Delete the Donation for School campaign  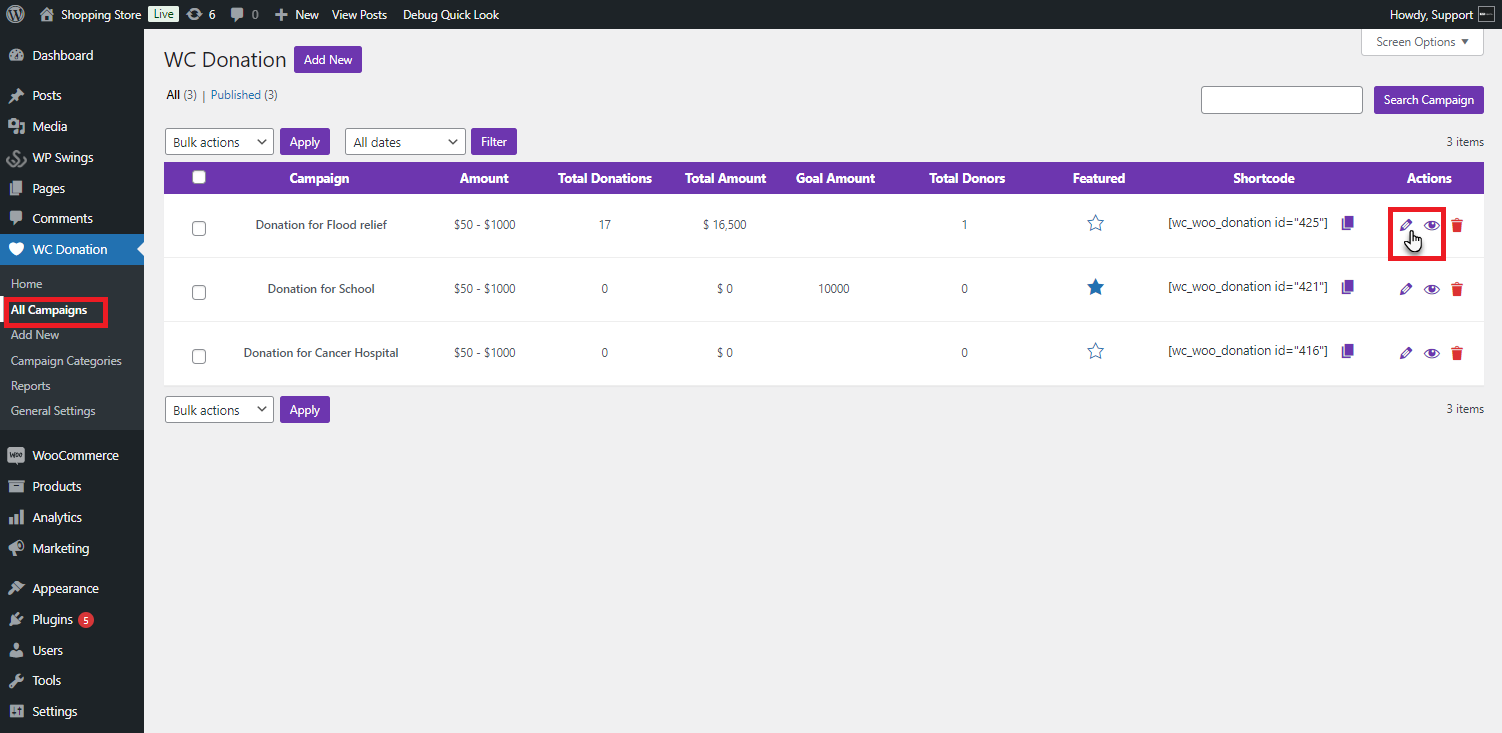click(x=1457, y=289)
